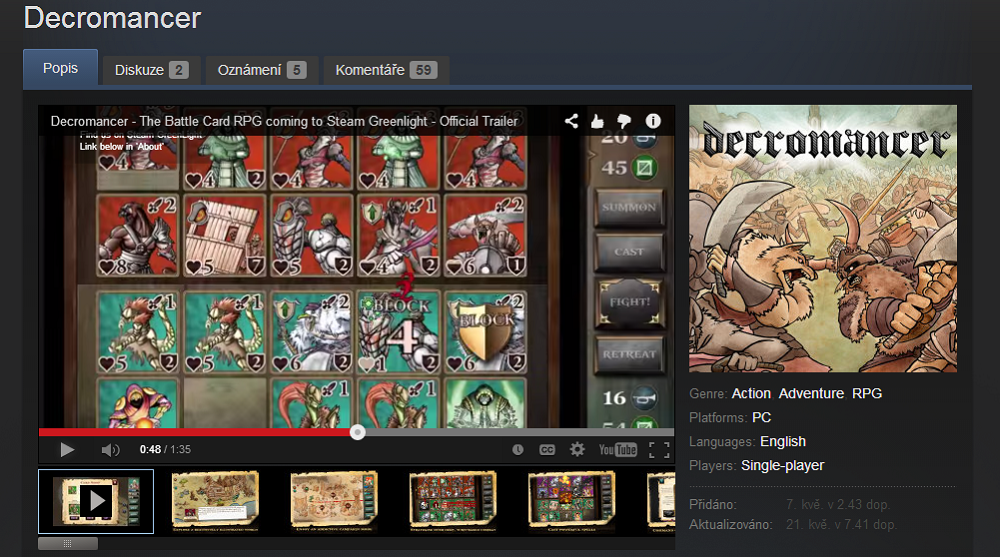Click the Single-player text
This screenshot has height=557, width=1000.
tap(783, 466)
